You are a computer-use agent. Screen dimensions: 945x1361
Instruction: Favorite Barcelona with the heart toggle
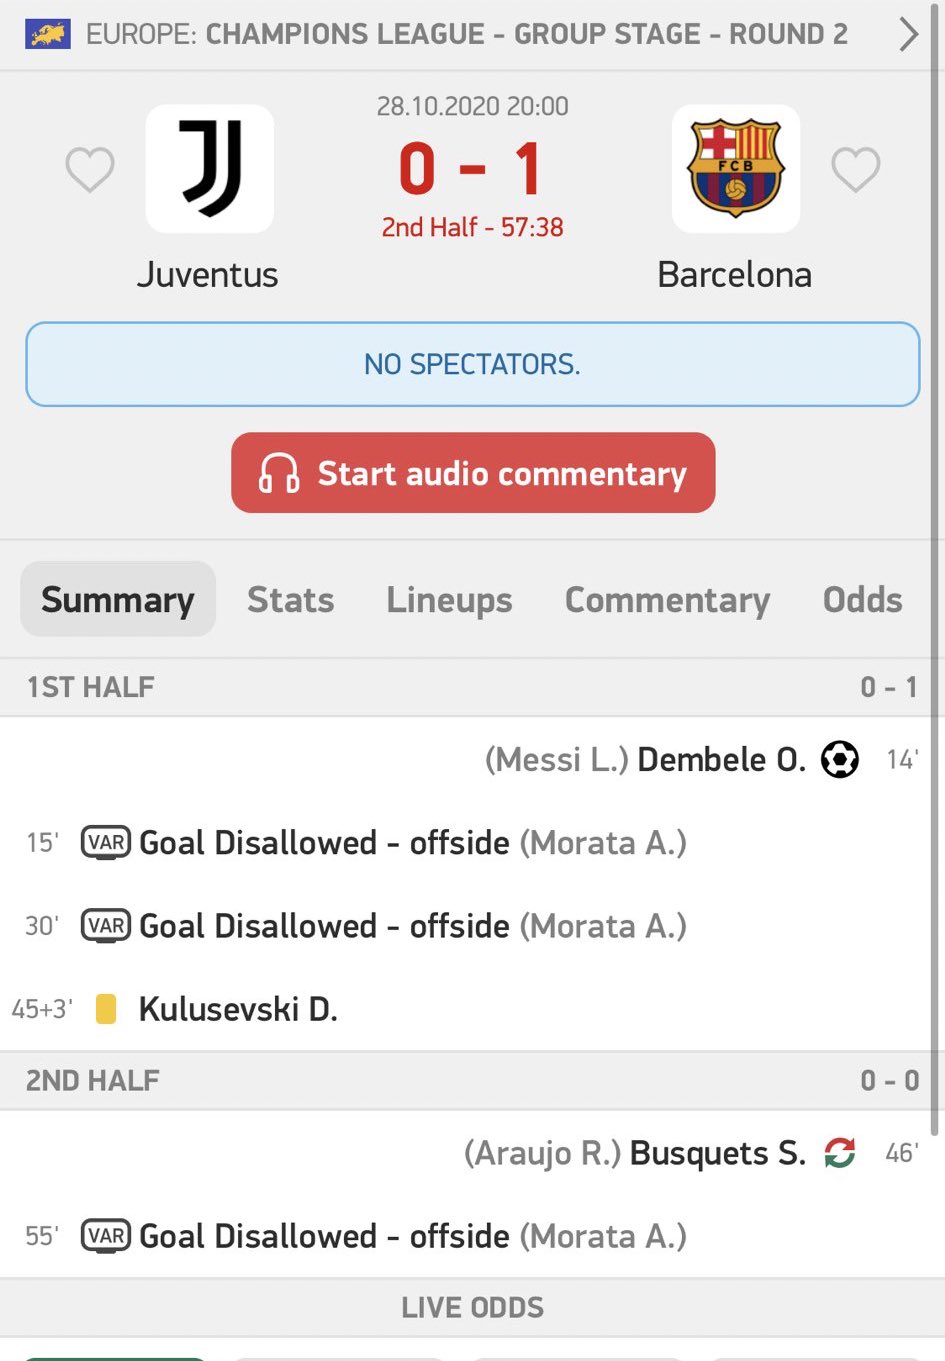click(856, 169)
